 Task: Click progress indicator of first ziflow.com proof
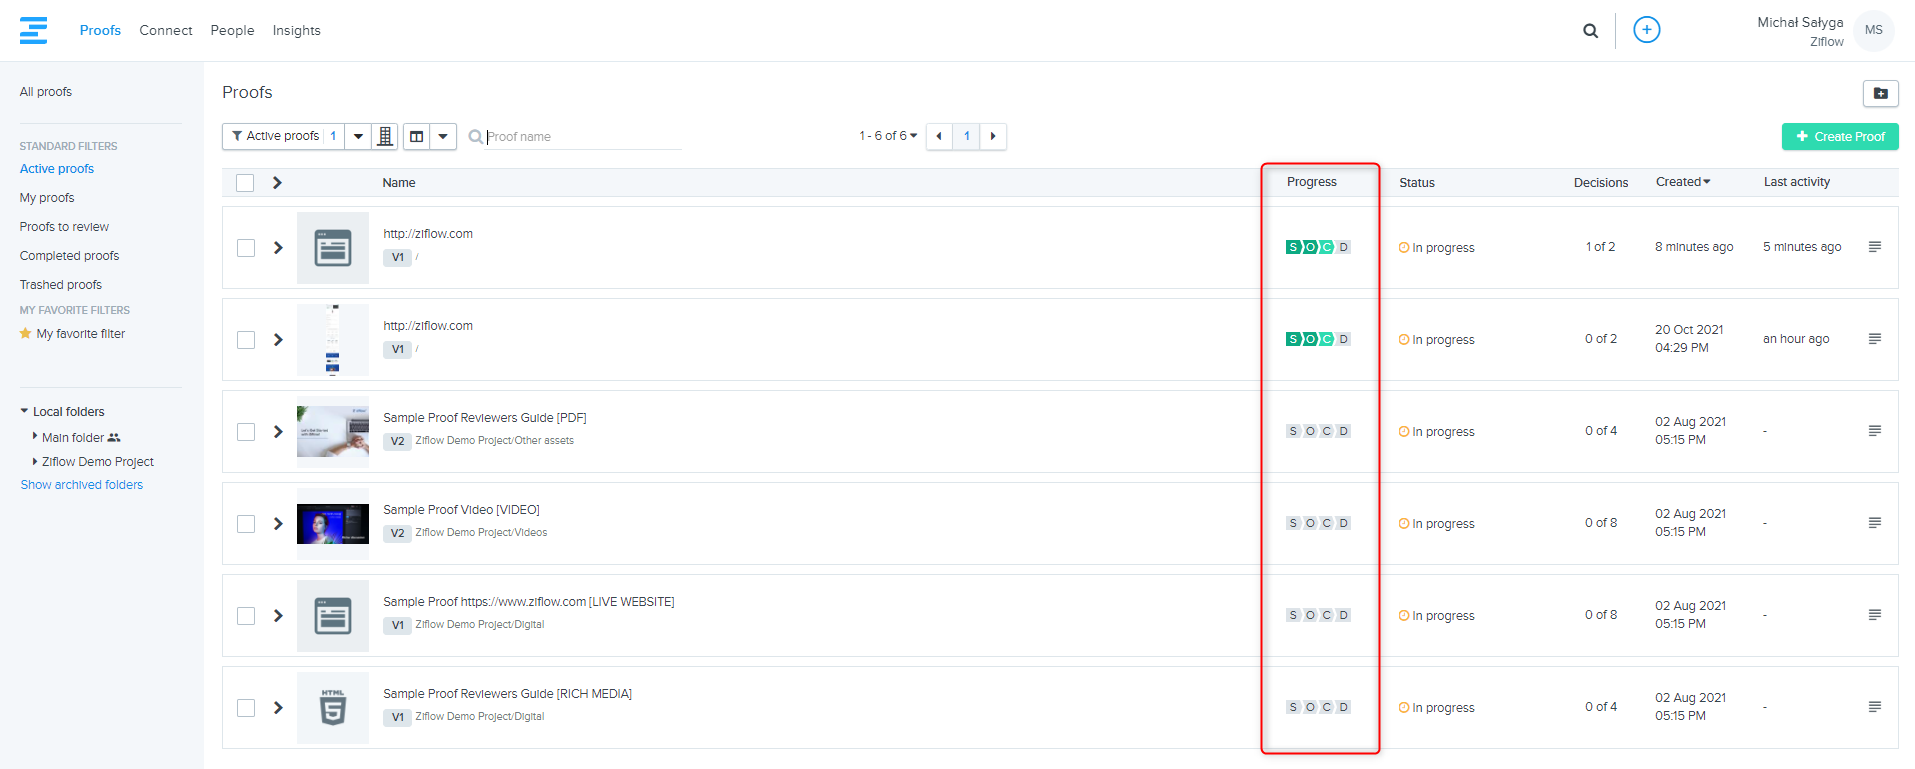1318,247
